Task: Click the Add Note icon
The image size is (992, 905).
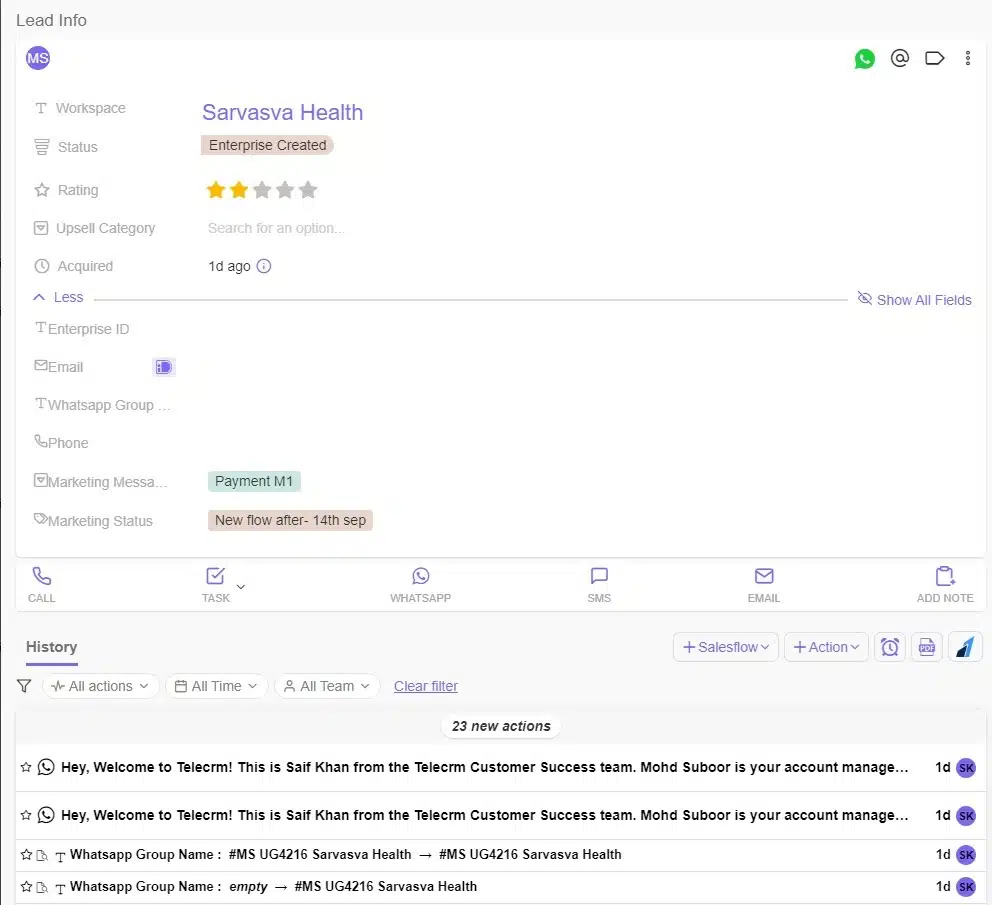Action: click(x=943, y=576)
